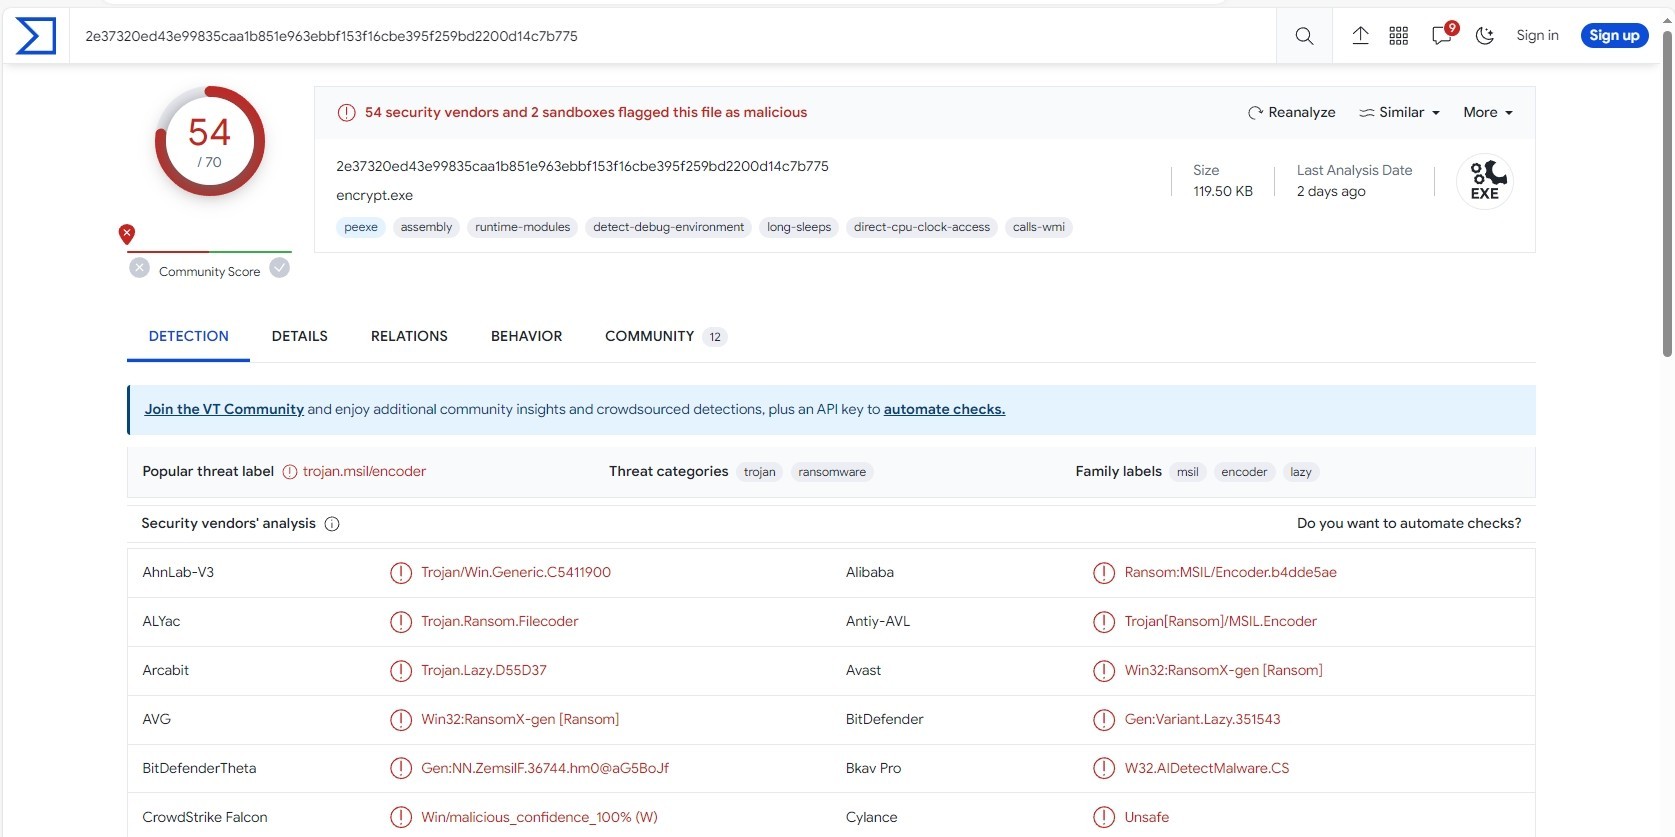Image resolution: width=1675 pixels, height=837 pixels.
Task: Click trojan.msil/encoder threat label
Action: pyautogui.click(x=364, y=471)
